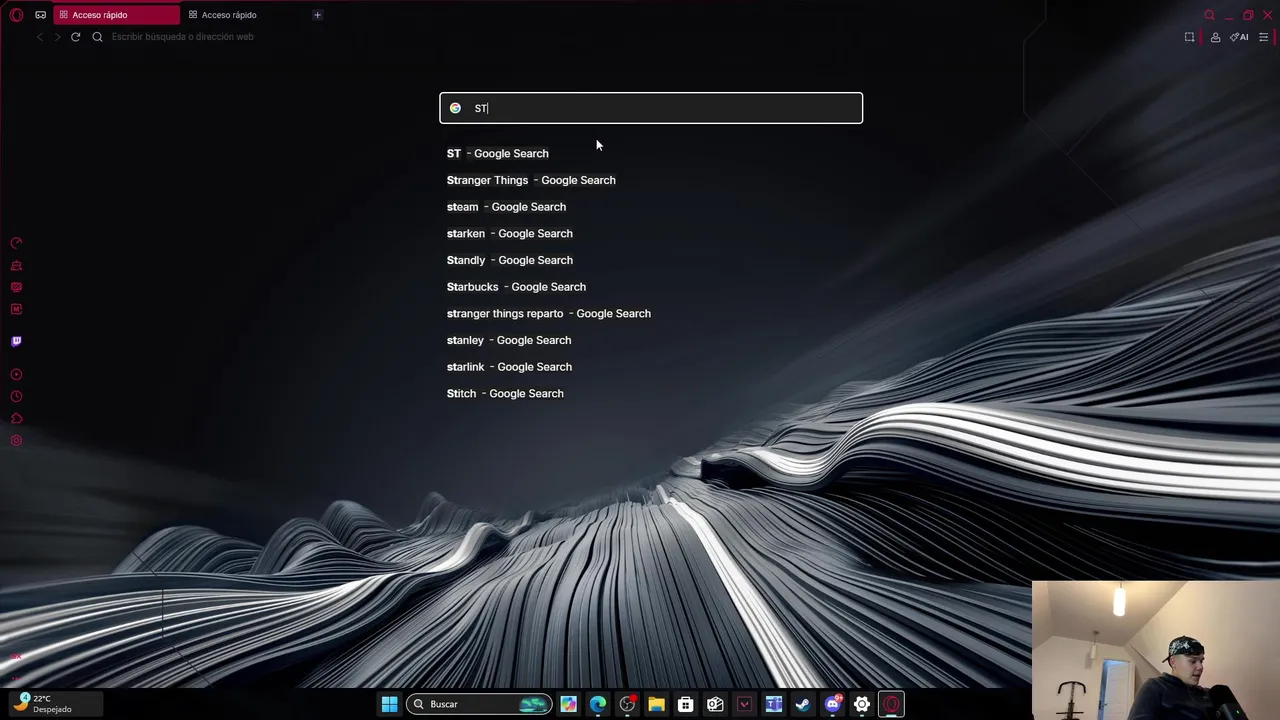Viewport: 1280px width, 720px height.
Task: Open the AI assistant button
Action: coord(1239,37)
